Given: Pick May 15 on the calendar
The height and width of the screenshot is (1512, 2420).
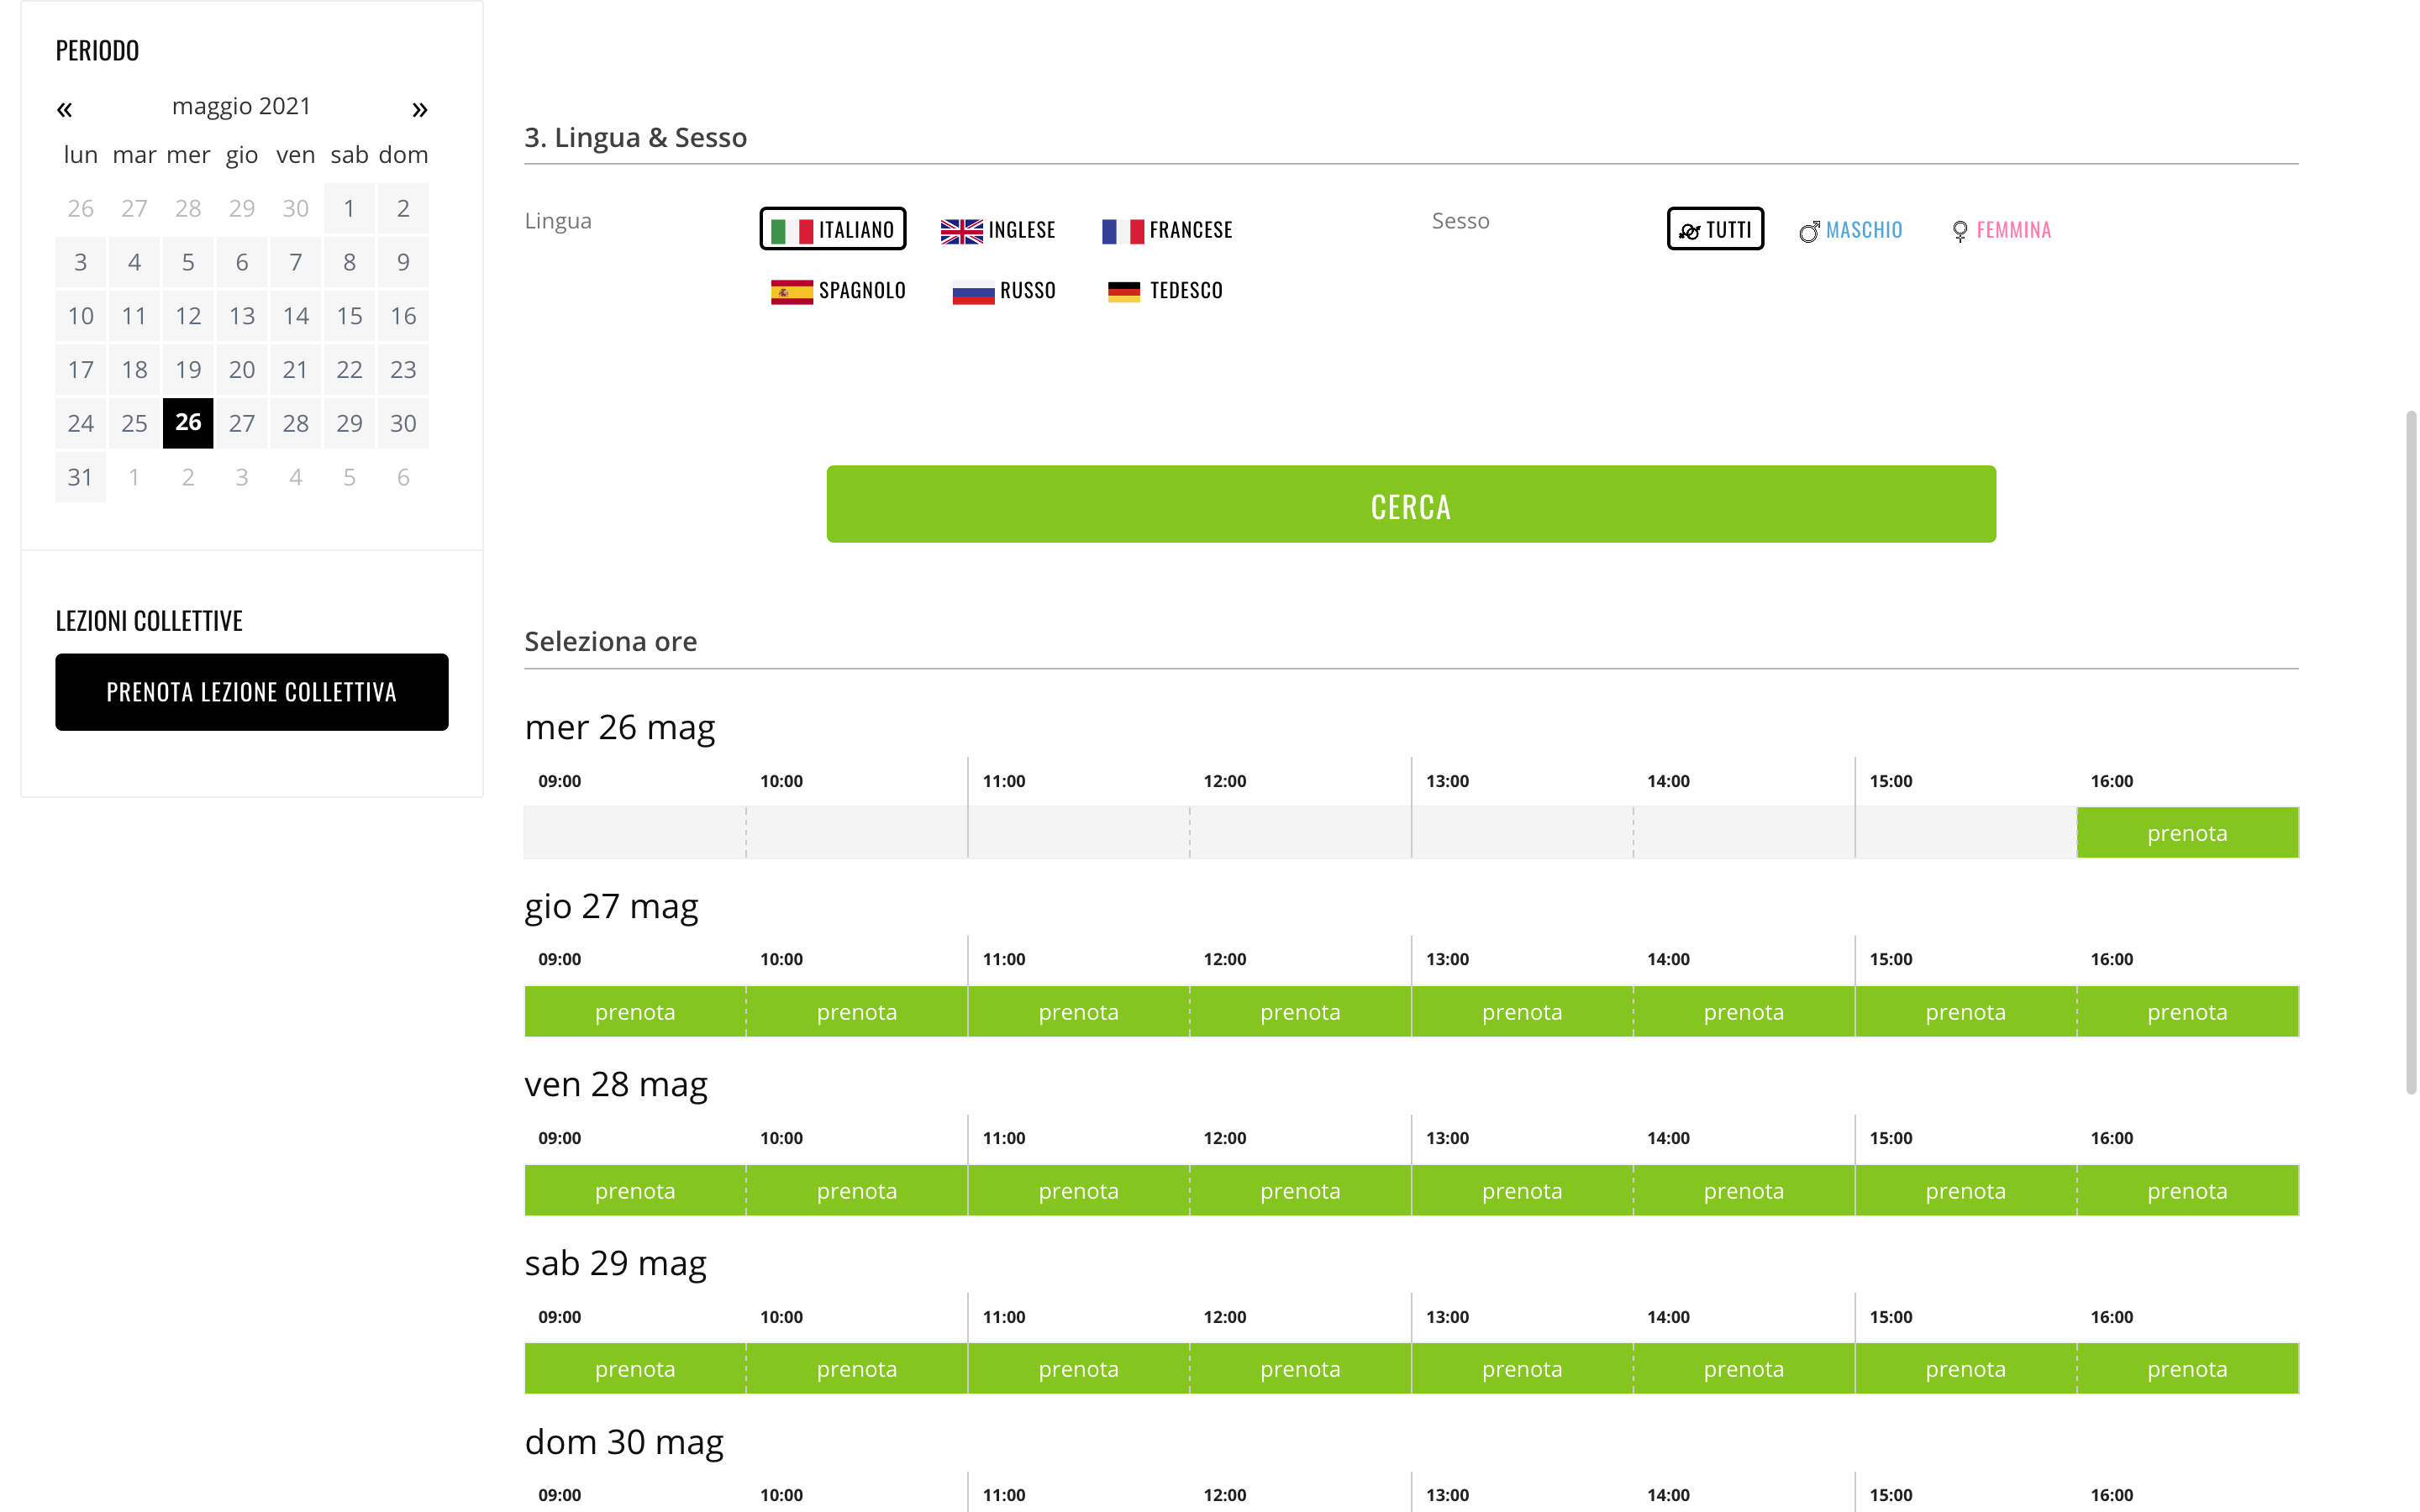Looking at the screenshot, I should (349, 316).
